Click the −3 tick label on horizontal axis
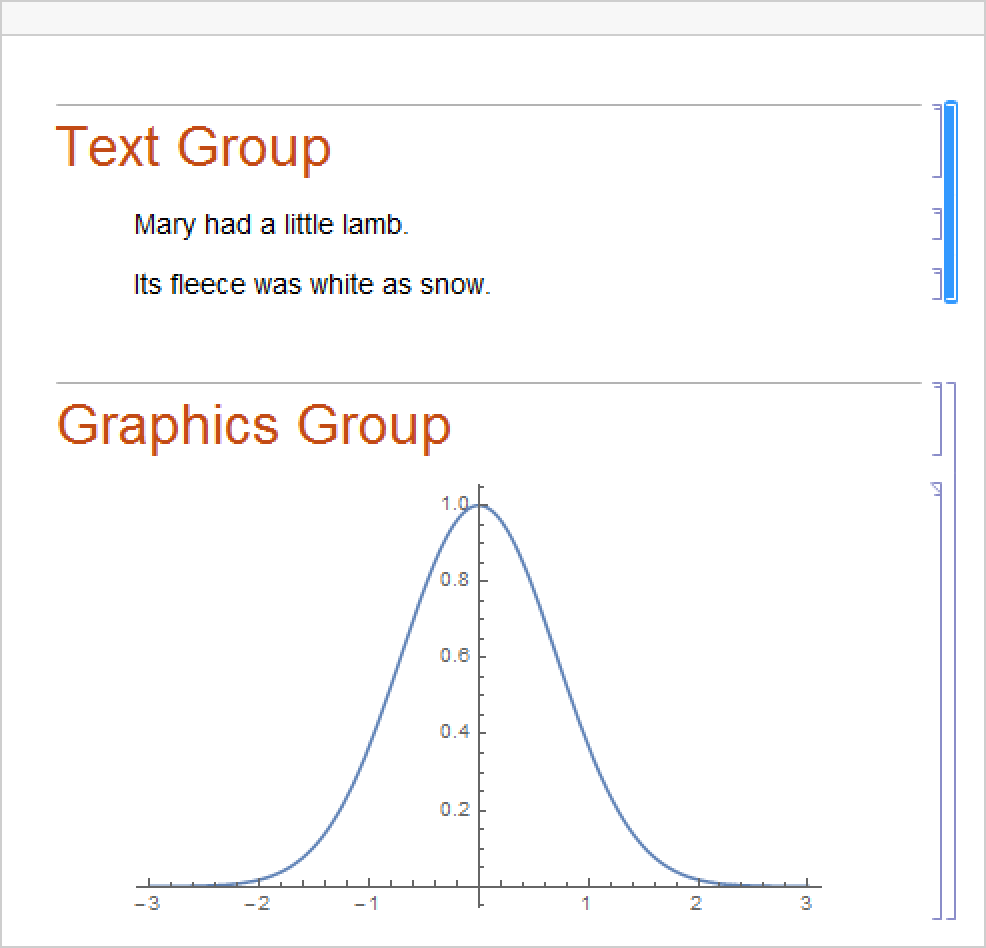 click(148, 904)
